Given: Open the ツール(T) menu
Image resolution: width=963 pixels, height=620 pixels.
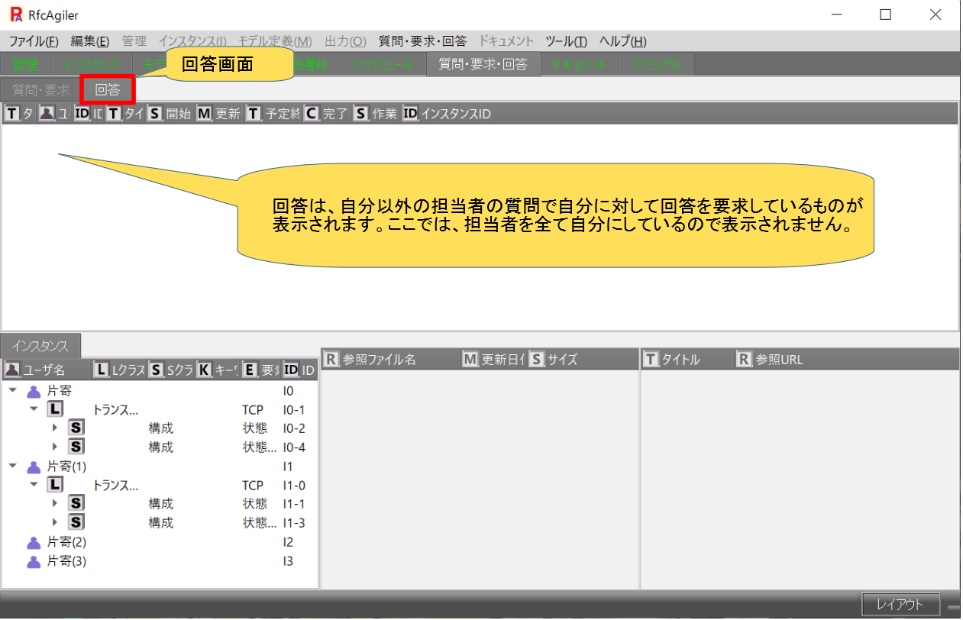Looking at the screenshot, I should pyautogui.click(x=566, y=41).
